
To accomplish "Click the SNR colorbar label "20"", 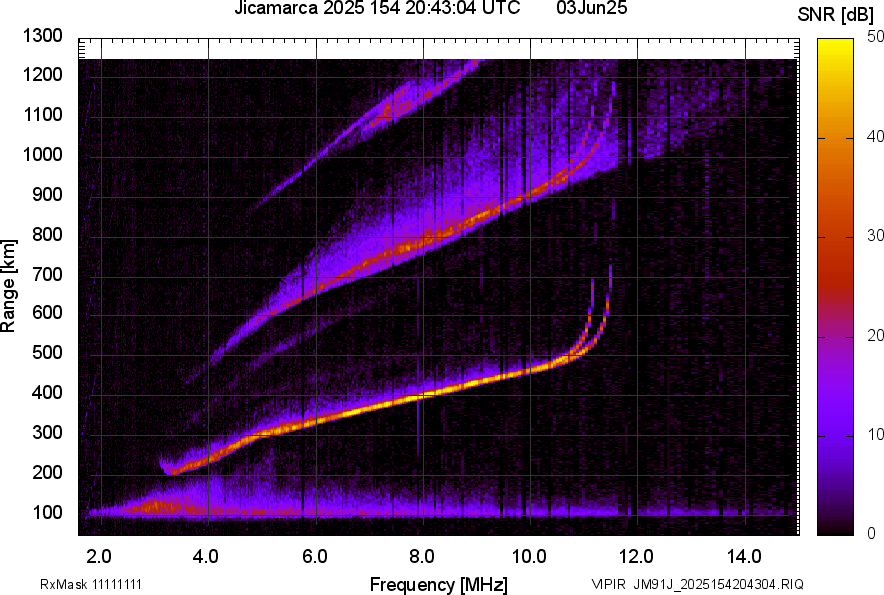I will tap(875, 336).
